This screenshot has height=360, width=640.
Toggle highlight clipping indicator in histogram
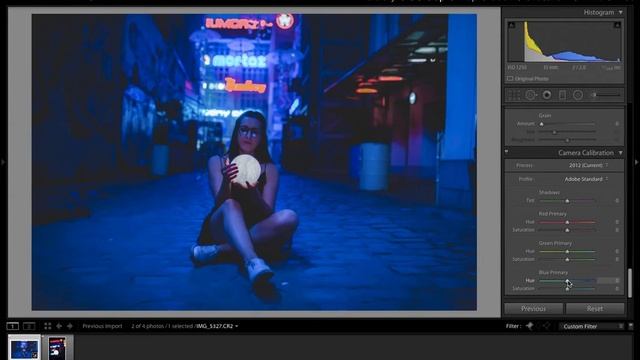[x=617, y=25]
